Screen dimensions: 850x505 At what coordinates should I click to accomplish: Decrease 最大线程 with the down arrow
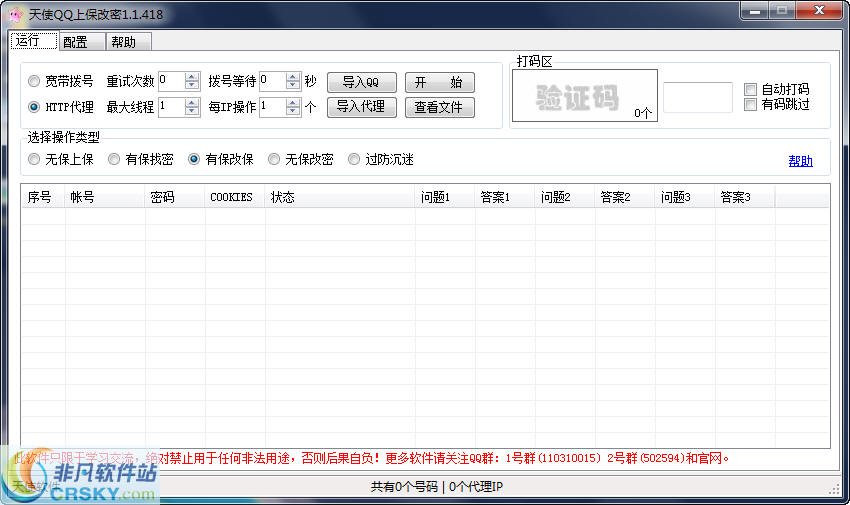(192, 112)
